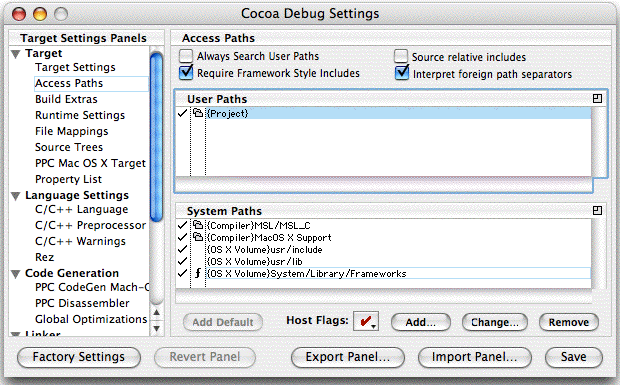Click Revert Panel button
Screen dimensions: 620x385
pos(205,357)
